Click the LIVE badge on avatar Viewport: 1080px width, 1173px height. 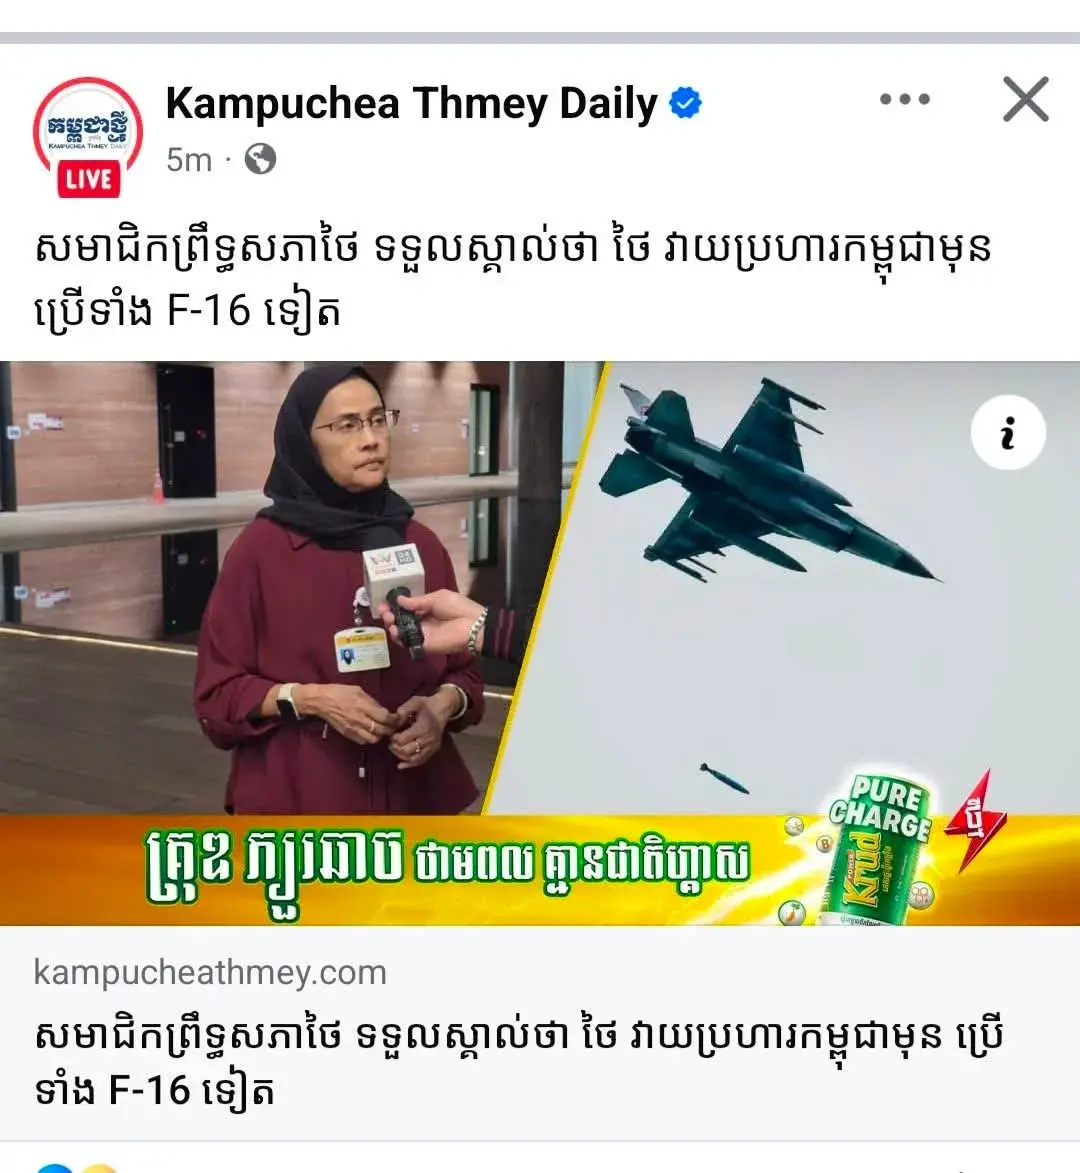point(89,180)
